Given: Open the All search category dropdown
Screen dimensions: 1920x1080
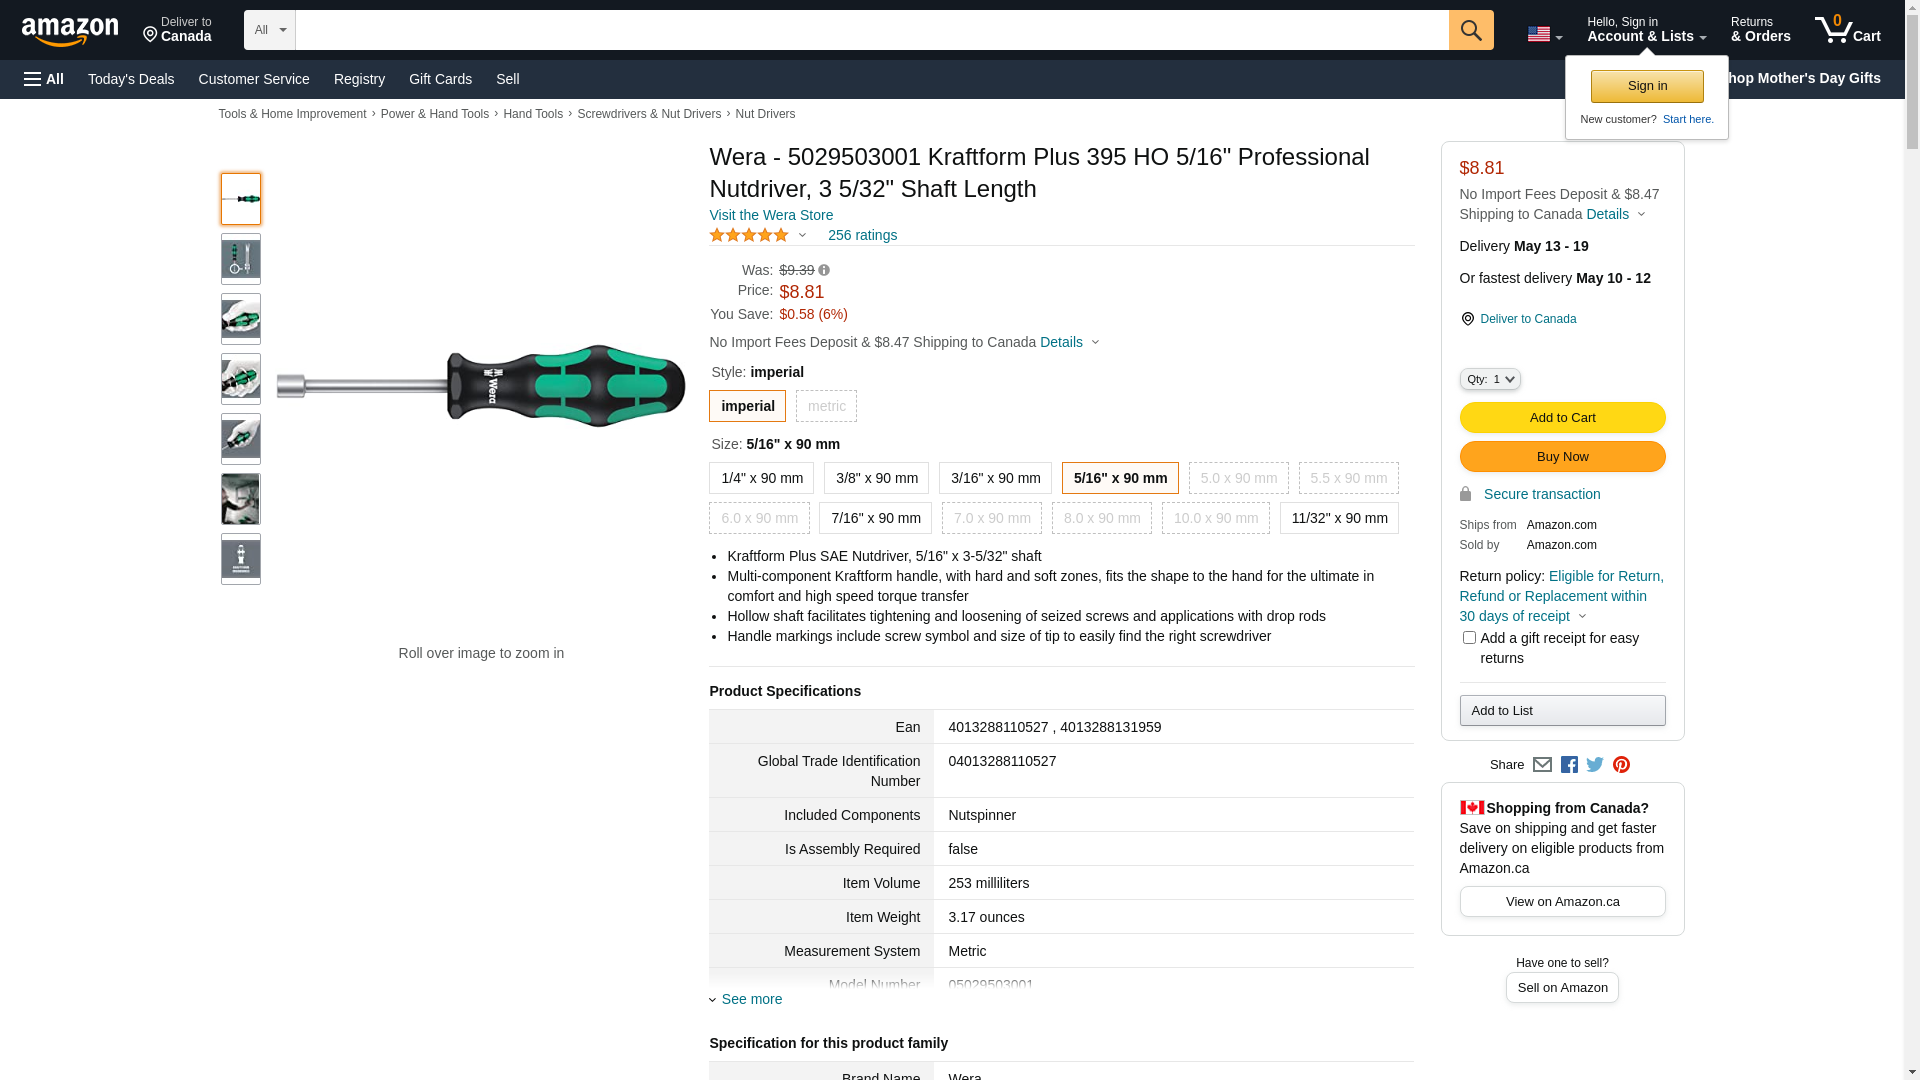Looking at the screenshot, I should point(270,30).
